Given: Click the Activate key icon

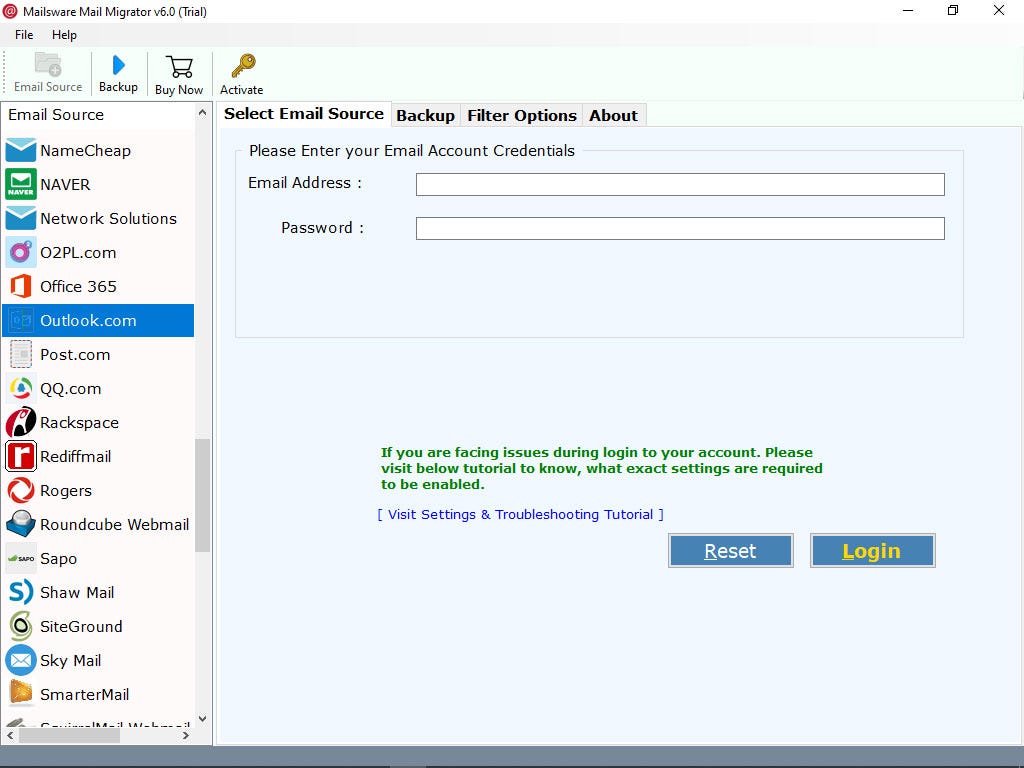Looking at the screenshot, I should click(243, 66).
